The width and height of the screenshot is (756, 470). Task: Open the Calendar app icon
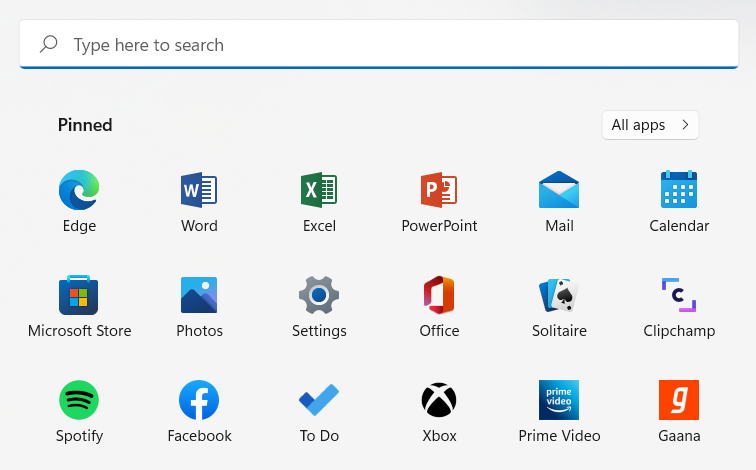(x=679, y=189)
